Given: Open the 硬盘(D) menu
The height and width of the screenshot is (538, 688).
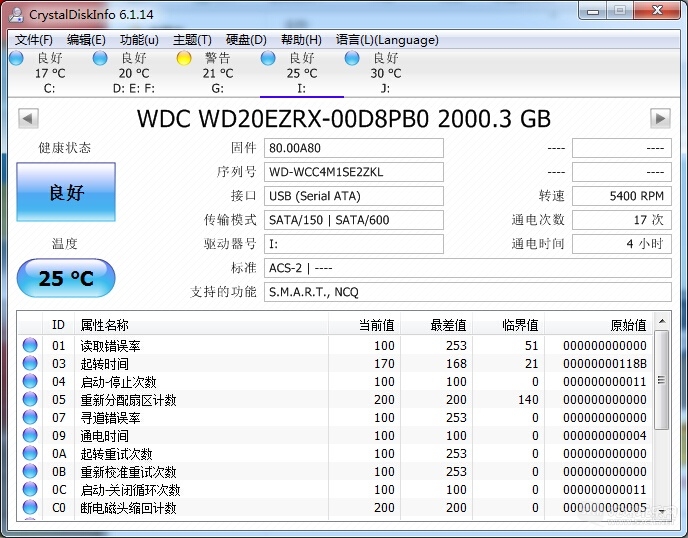Looking at the screenshot, I should pos(246,40).
